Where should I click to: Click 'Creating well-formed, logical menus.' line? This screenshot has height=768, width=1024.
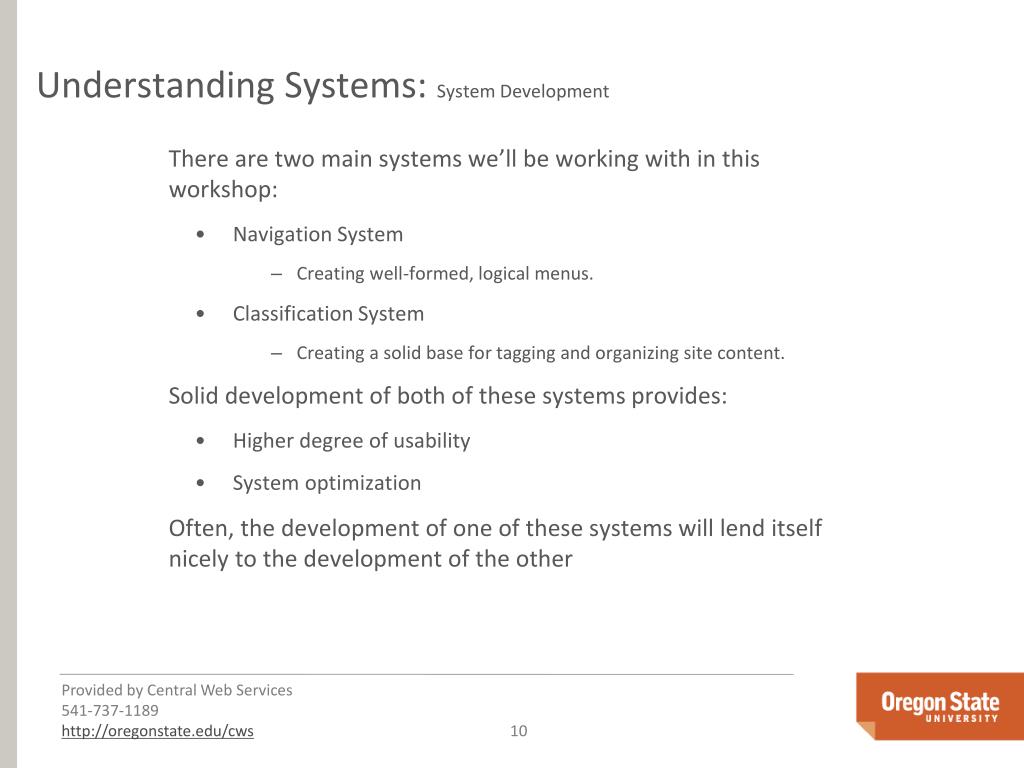click(445, 274)
